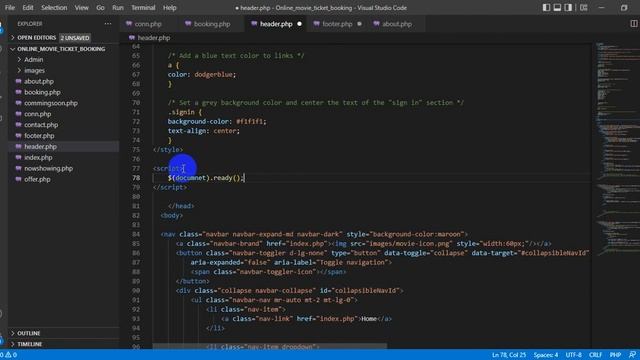The height and width of the screenshot is (360, 640).
Task: Open the Edit menu
Action: 28,8
